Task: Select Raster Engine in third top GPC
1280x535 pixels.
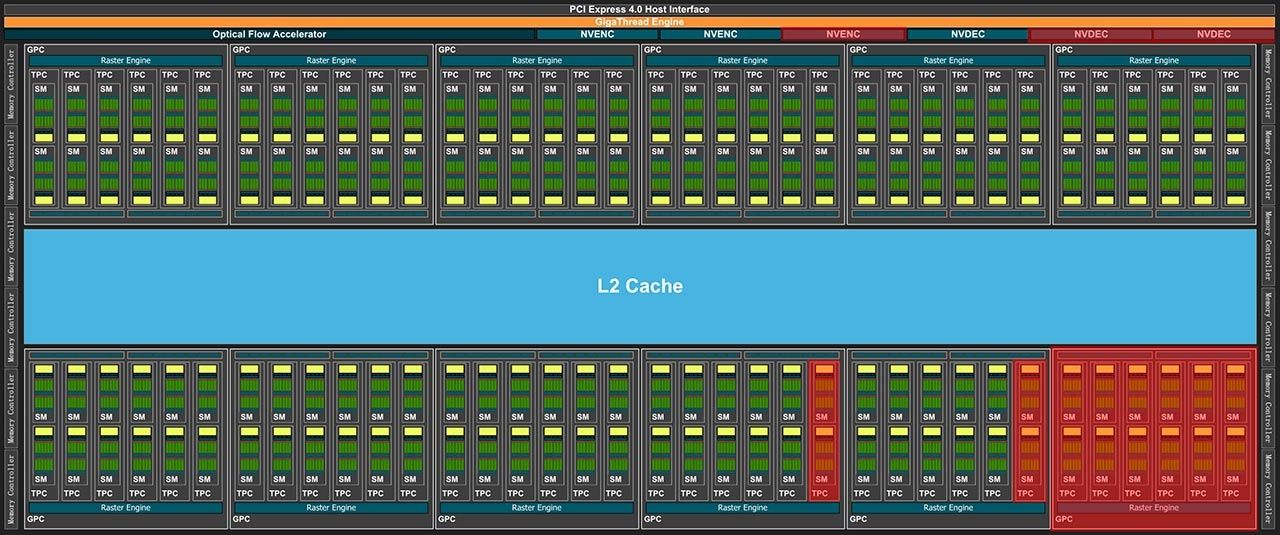Action: click(x=537, y=60)
